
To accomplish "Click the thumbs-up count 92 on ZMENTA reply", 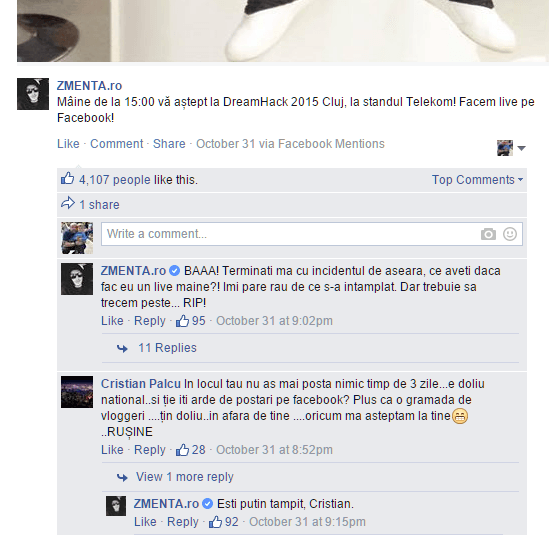I will tap(224, 522).
